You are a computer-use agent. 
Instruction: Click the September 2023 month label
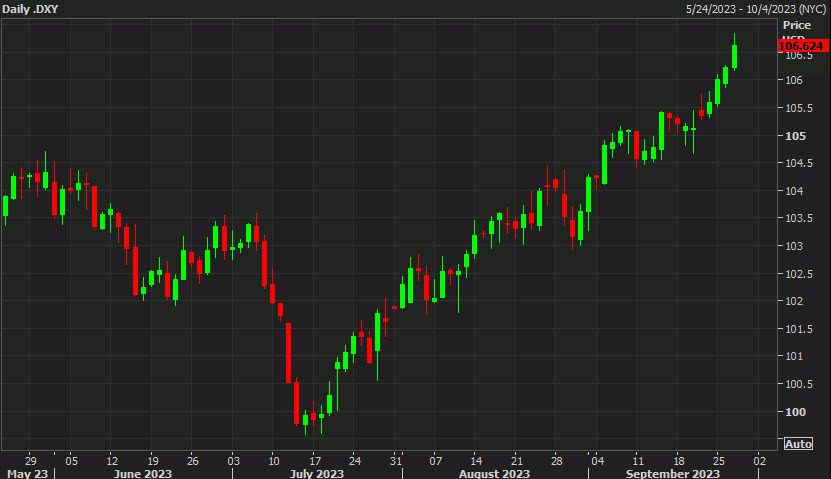pos(673,473)
